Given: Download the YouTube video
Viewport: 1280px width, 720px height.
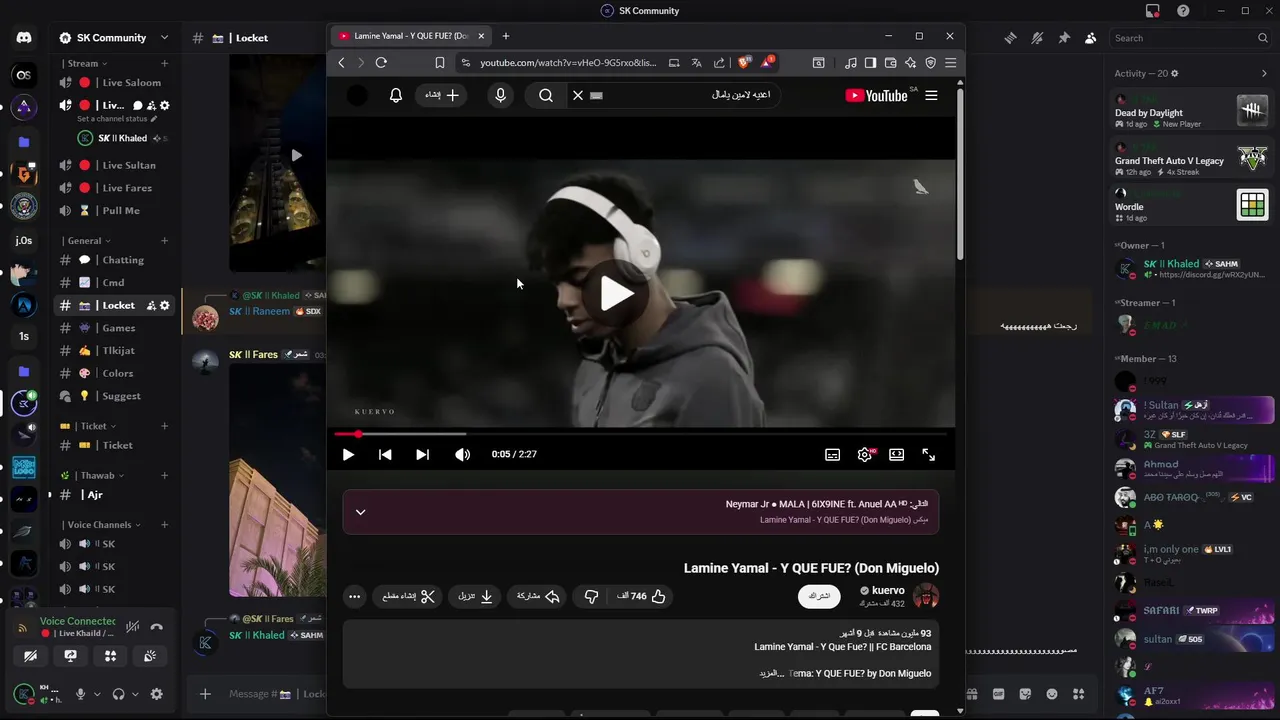Looking at the screenshot, I should [x=475, y=596].
